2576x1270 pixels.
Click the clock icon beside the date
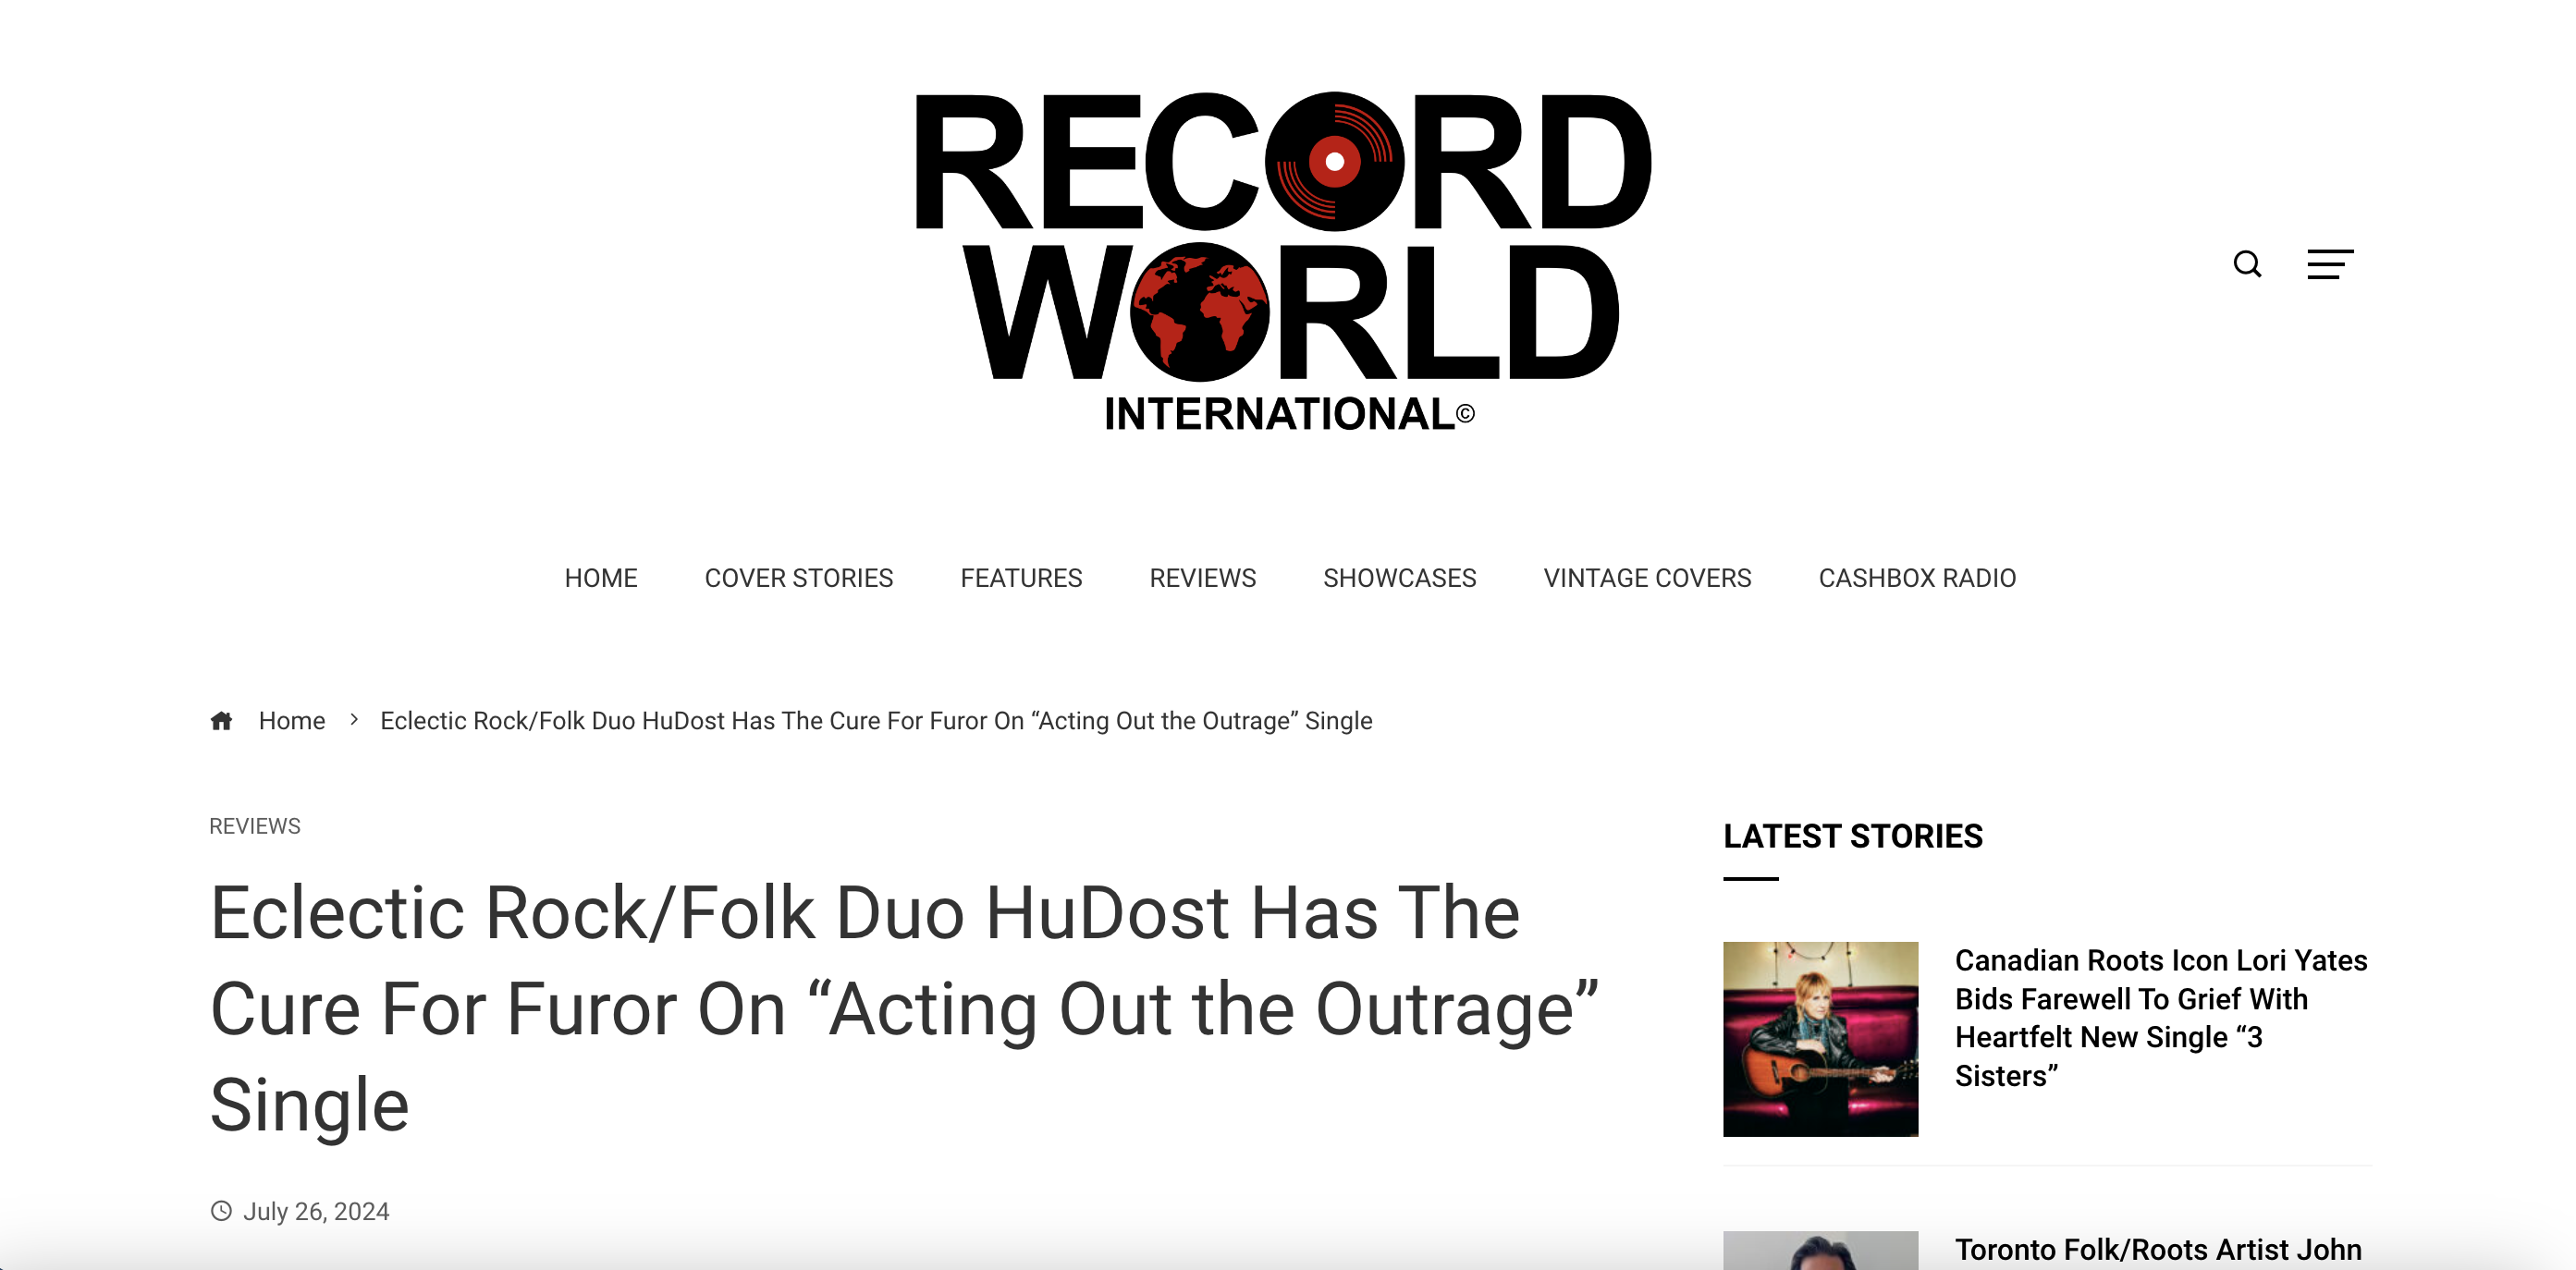[221, 1211]
